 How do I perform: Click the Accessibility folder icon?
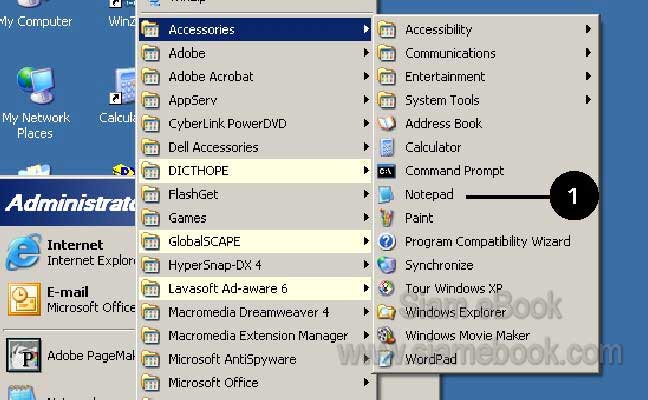click(x=386, y=30)
